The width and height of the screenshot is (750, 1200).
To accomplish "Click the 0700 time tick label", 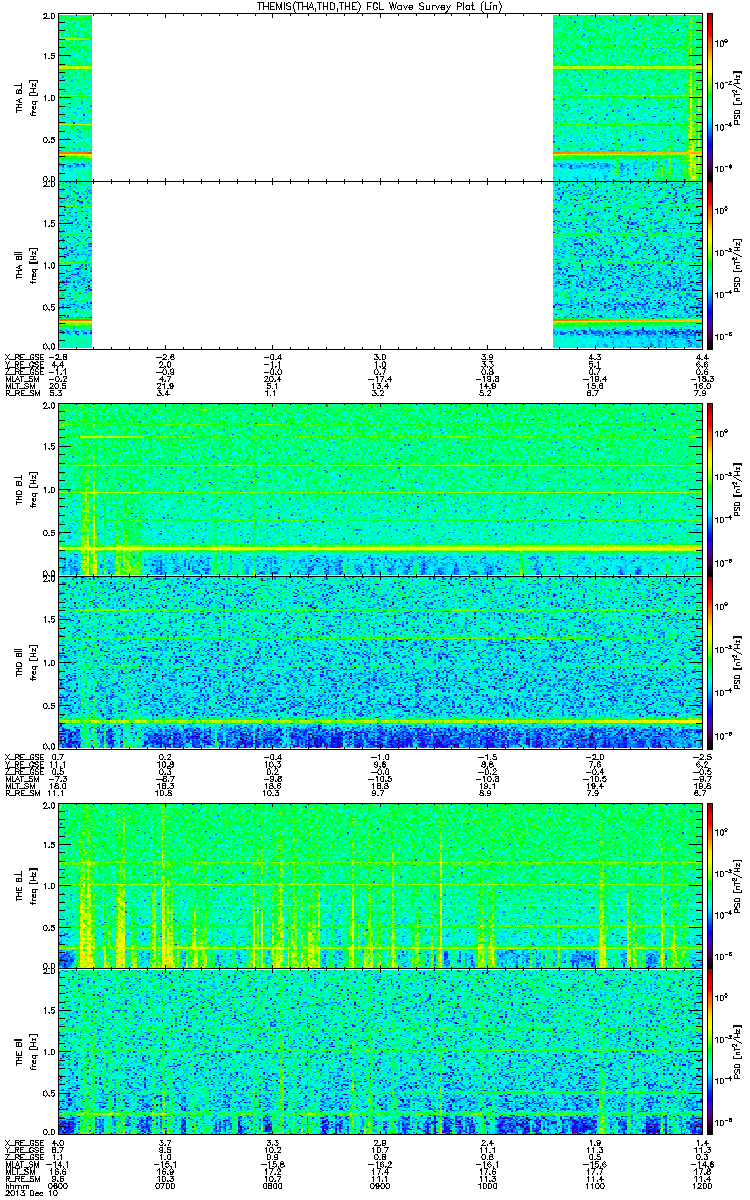I will click(167, 1184).
